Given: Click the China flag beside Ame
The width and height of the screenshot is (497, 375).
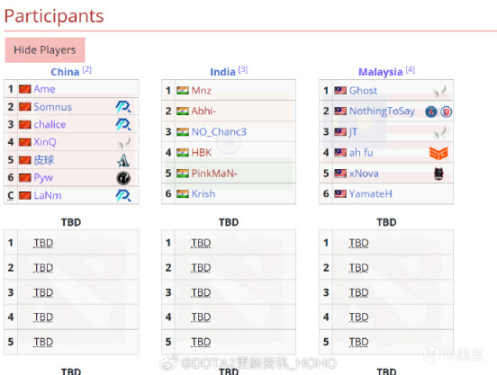Looking at the screenshot, I should click(25, 89).
